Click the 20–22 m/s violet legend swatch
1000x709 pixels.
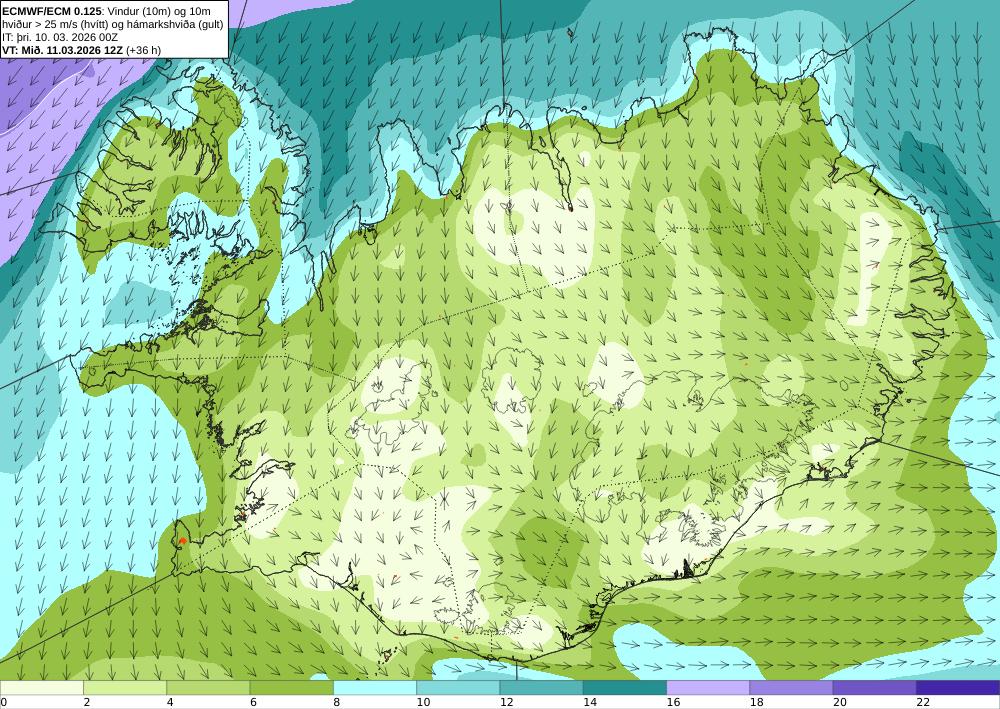point(875,687)
